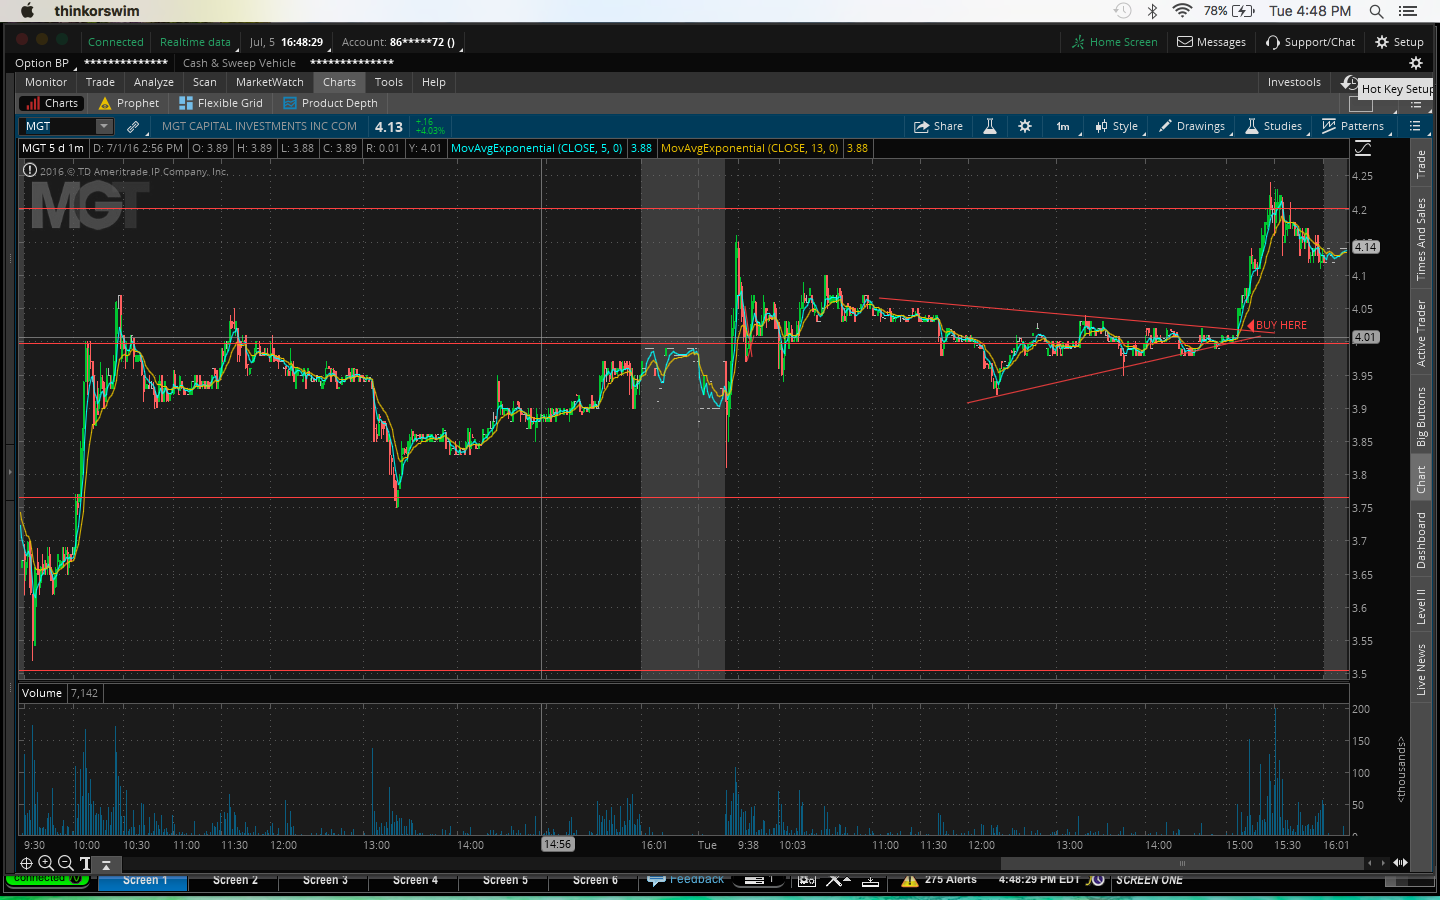Open the Setup menu

1399,42
